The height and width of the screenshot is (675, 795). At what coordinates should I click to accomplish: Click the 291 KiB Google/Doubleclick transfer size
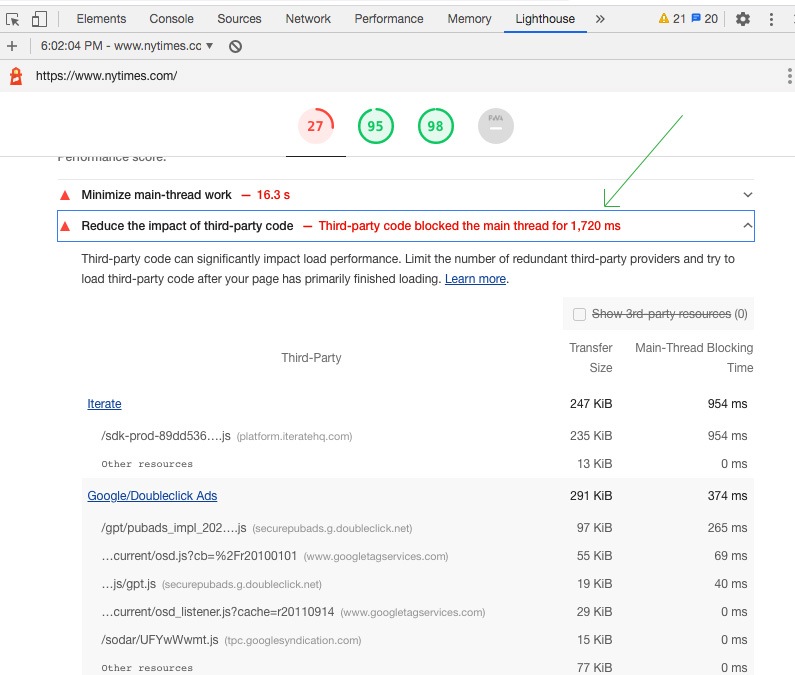pos(591,495)
